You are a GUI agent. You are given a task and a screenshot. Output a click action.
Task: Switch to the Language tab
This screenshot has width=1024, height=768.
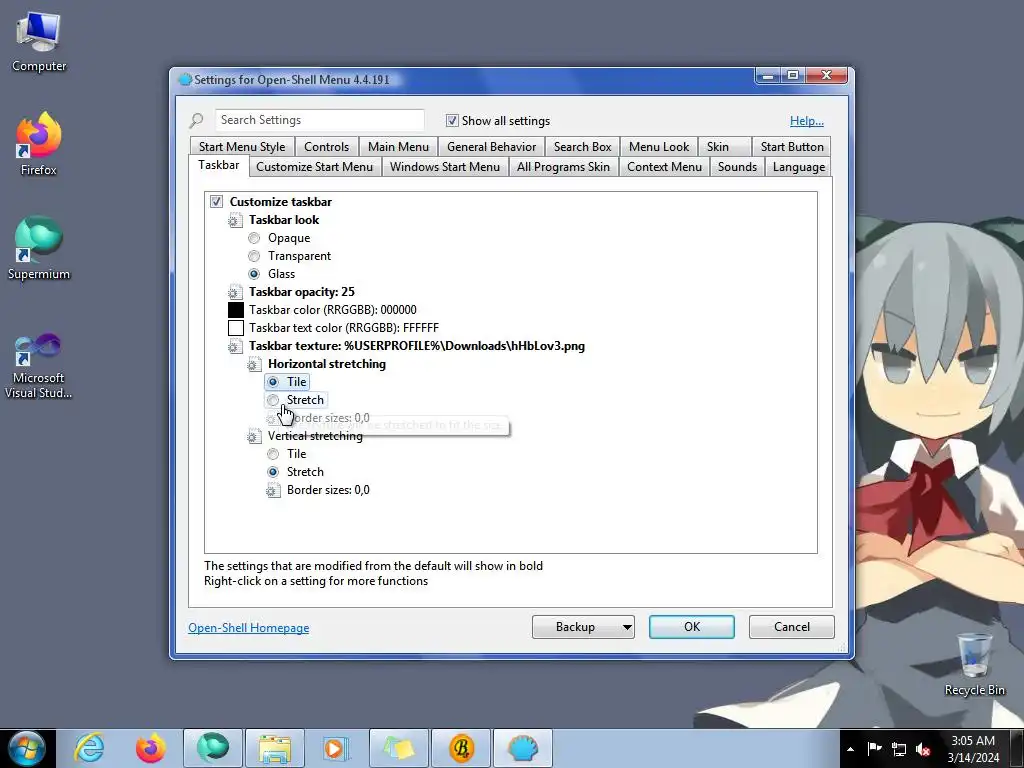[799, 167]
